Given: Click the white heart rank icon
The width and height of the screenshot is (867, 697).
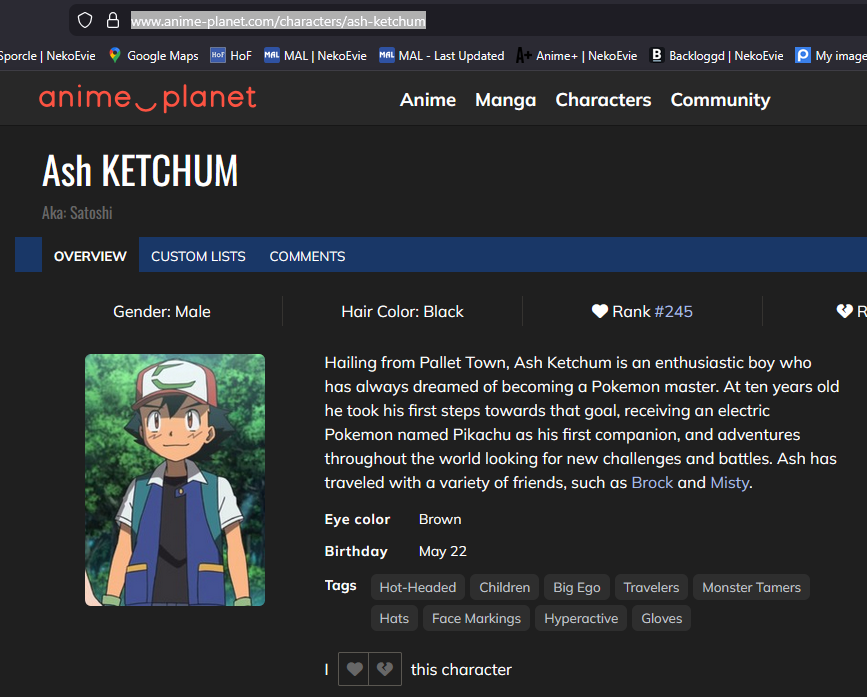Looking at the screenshot, I should [600, 311].
